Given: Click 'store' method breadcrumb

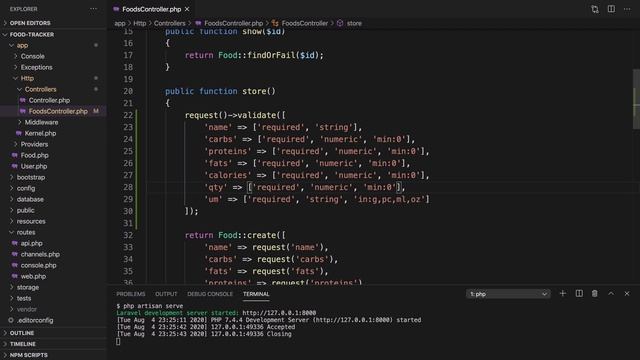Looking at the screenshot, I should (x=354, y=24).
